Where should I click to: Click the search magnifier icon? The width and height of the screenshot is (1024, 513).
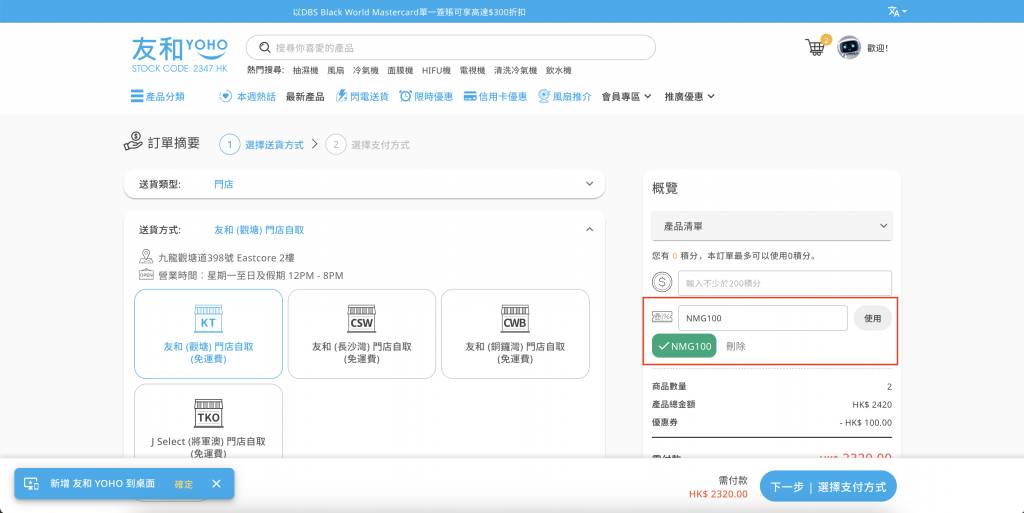click(x=264, y=48)
